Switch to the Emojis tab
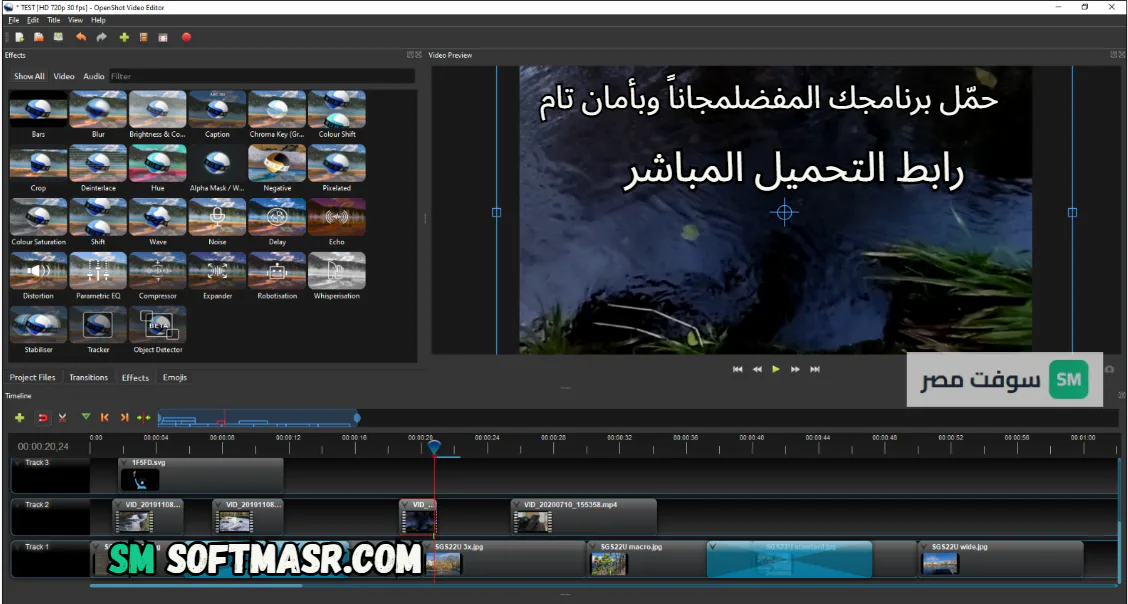 coord(175,378)
